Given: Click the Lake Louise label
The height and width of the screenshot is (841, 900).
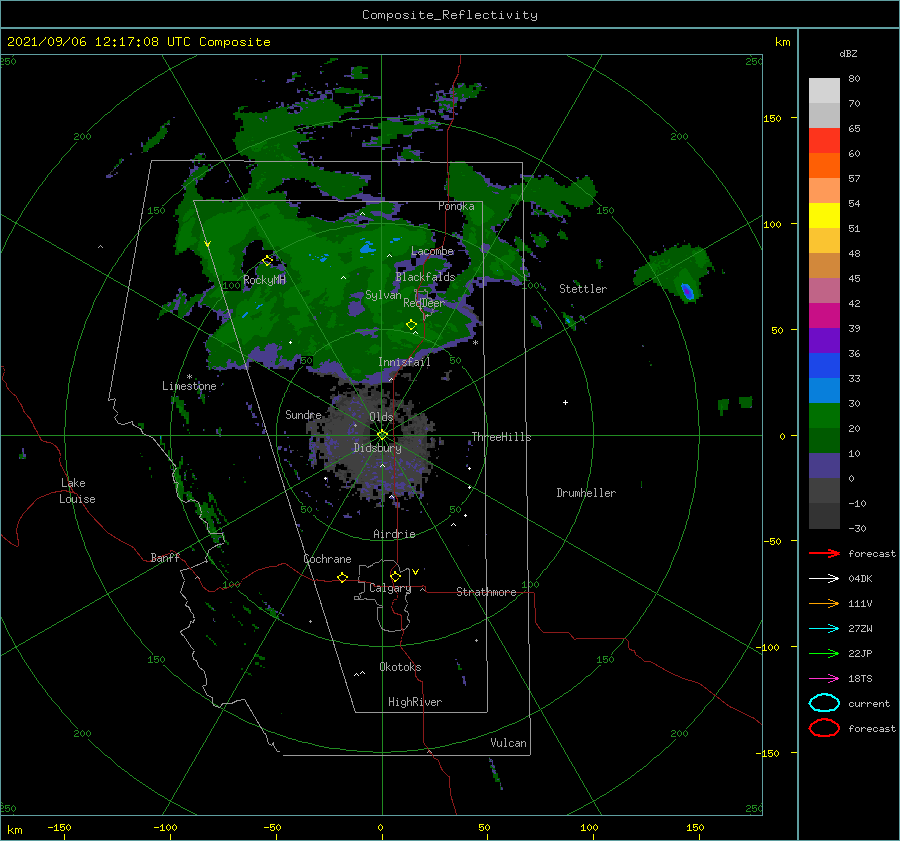Looking at the screenshot, I should (77, 491).
